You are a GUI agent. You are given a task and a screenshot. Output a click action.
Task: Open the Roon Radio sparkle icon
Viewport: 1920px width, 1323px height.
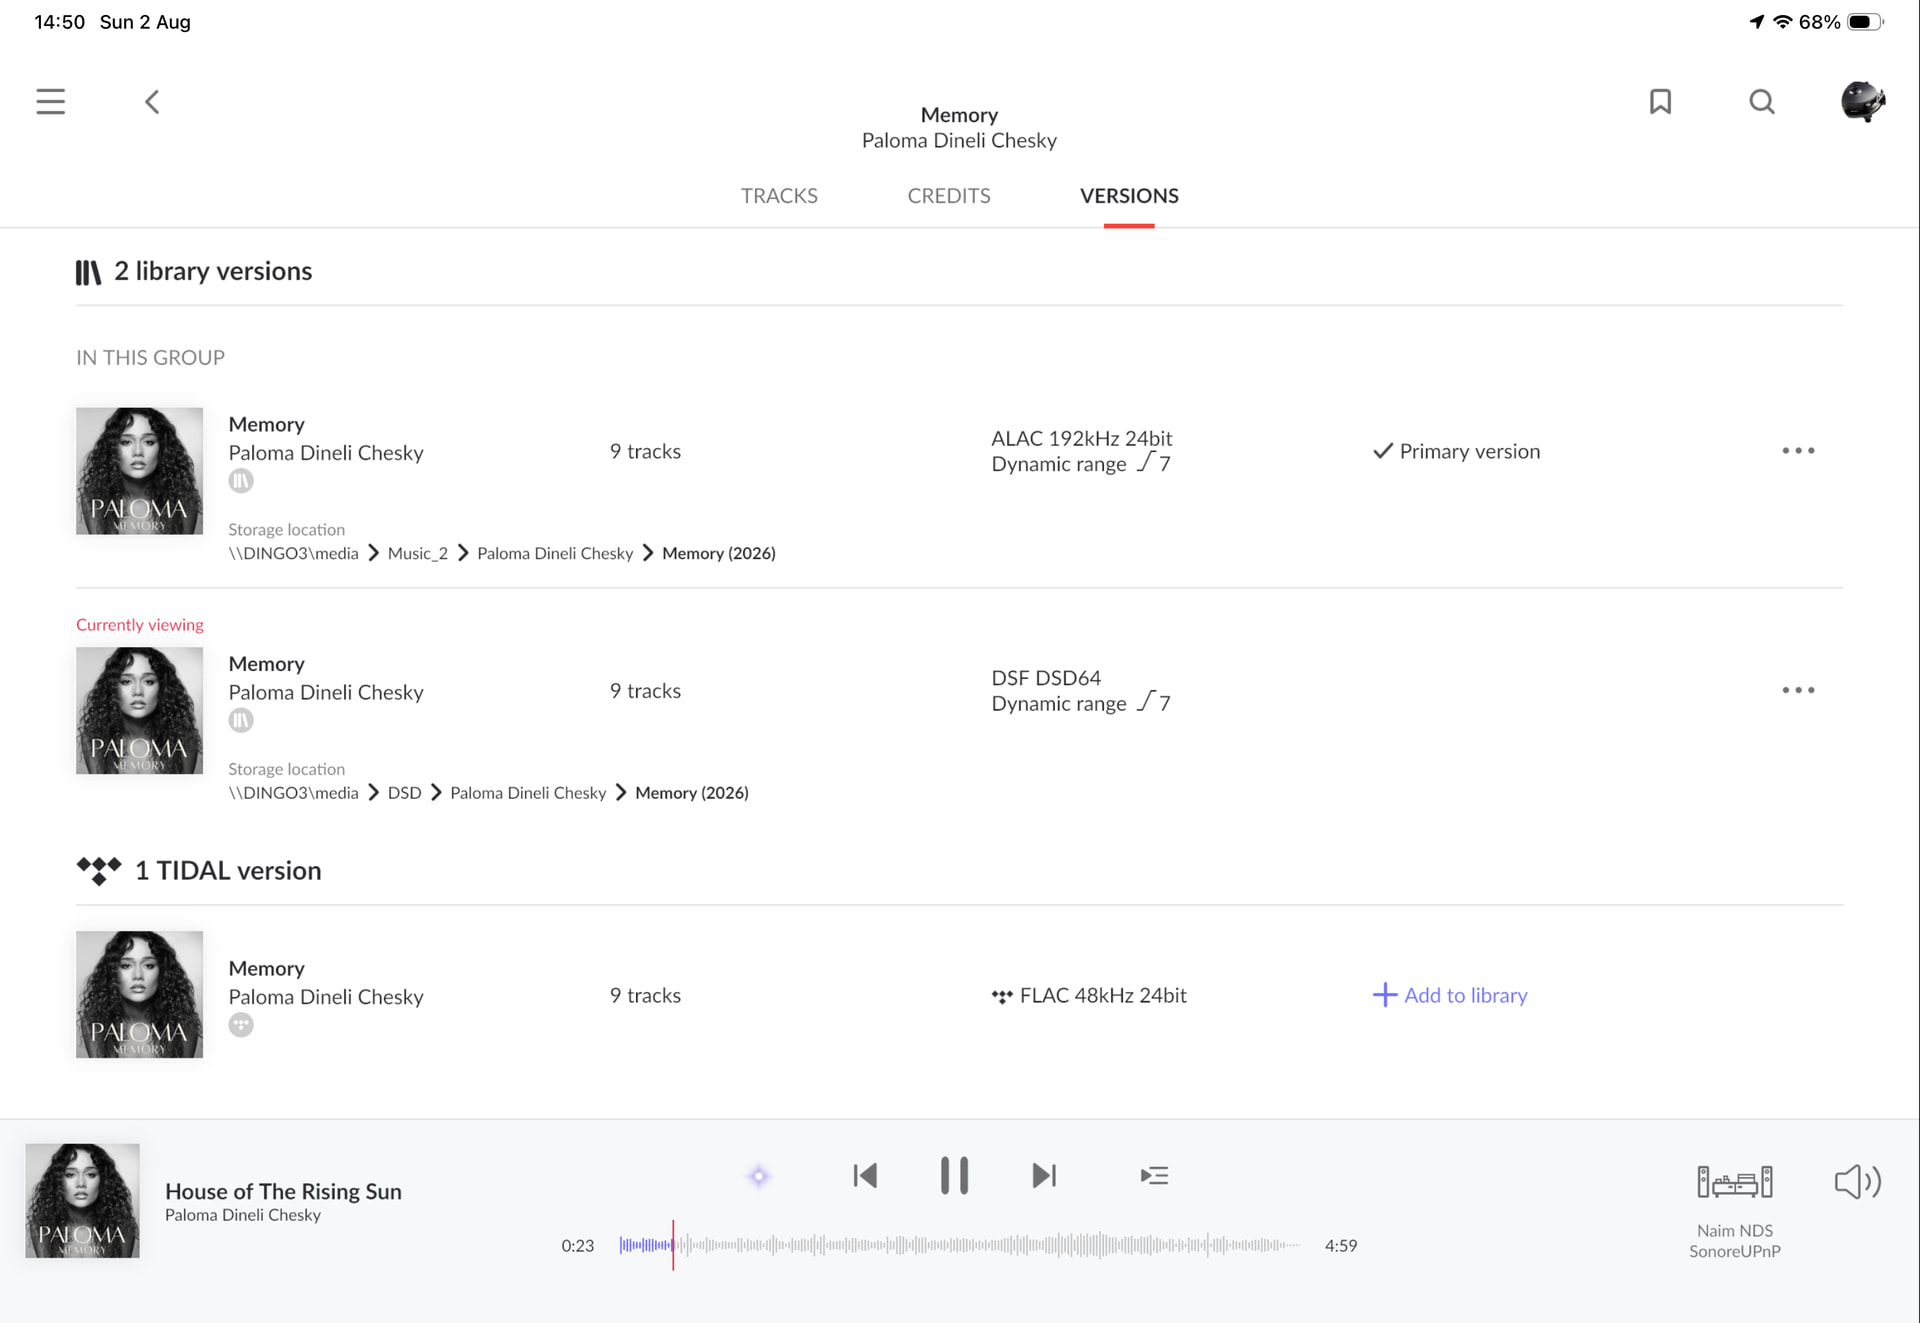tap(759, 1176)
